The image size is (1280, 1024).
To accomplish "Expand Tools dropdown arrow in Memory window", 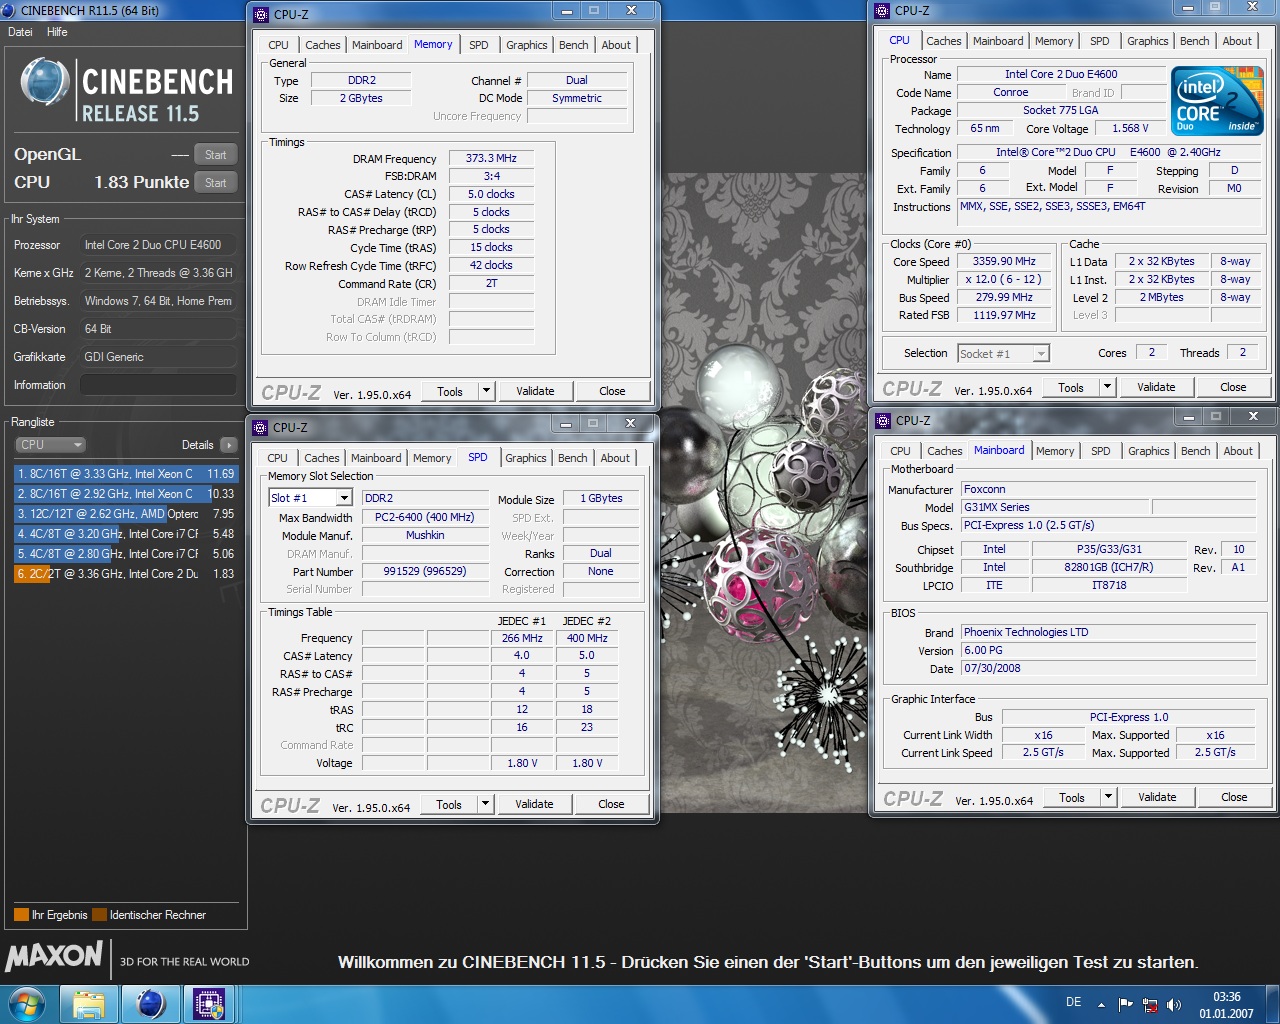I will pos(486,391).
